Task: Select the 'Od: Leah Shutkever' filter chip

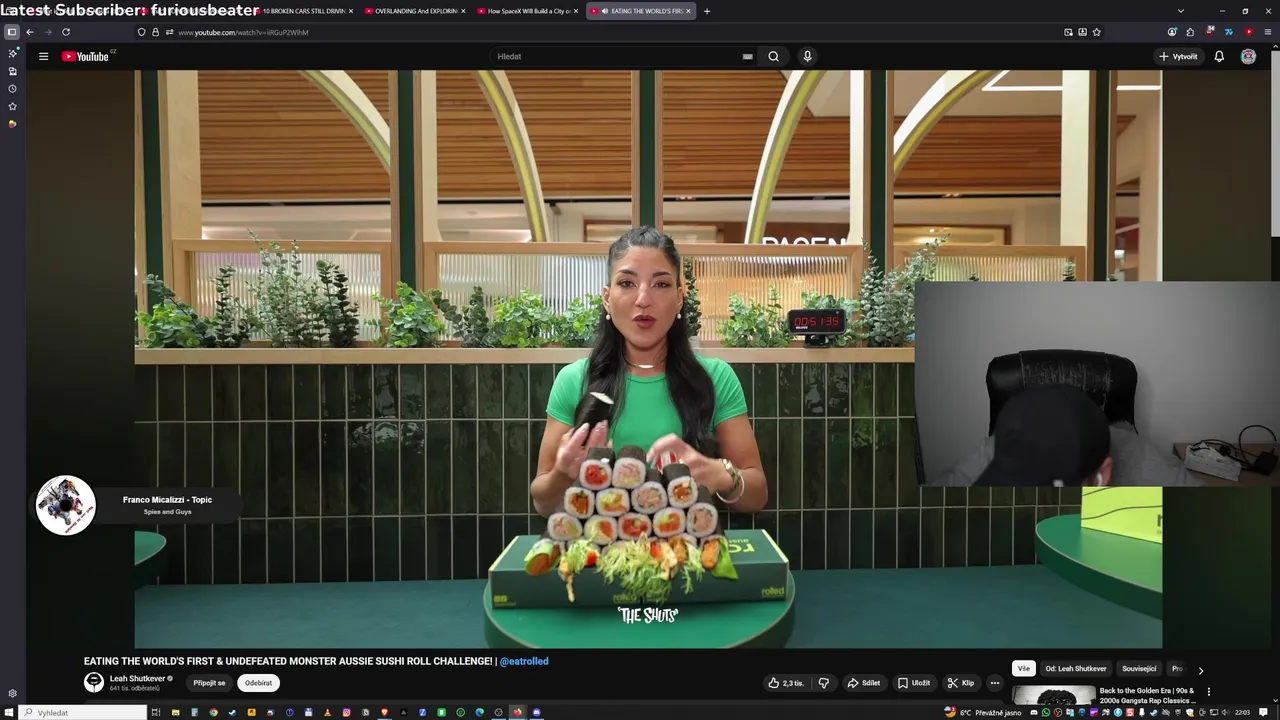Action: (1076, 669)
